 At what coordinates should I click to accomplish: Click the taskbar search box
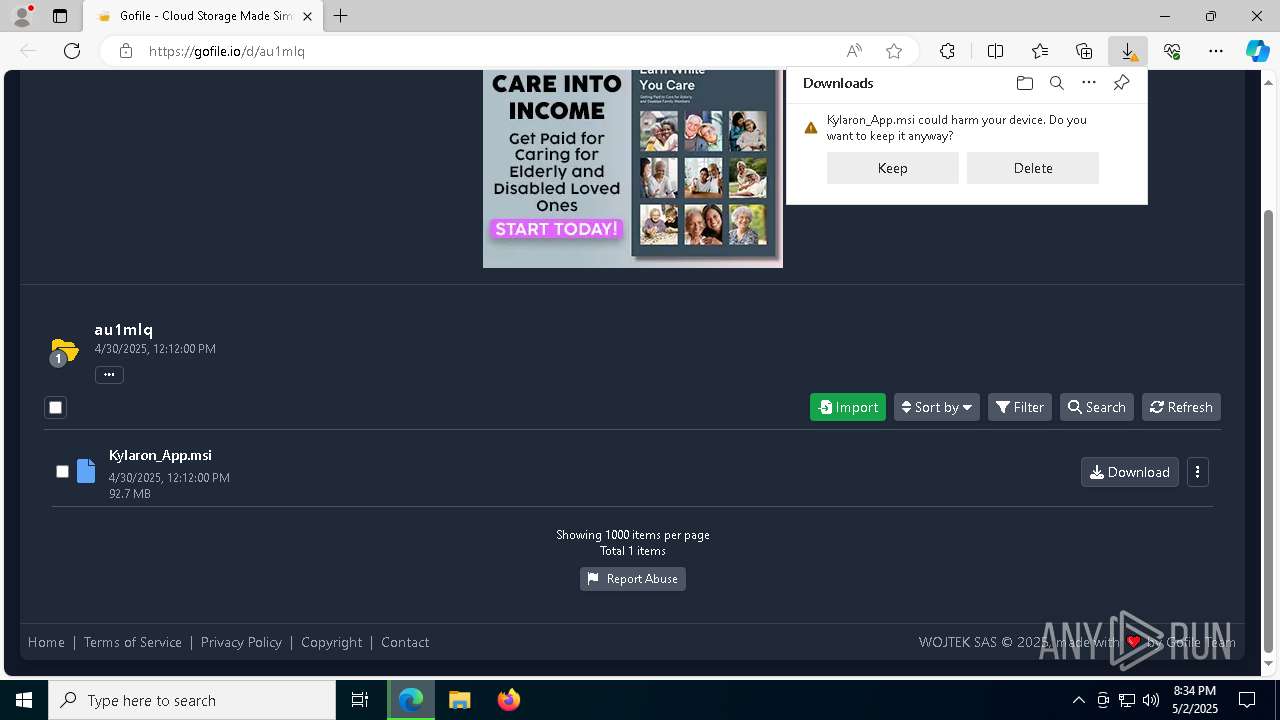pyautogui.click(x=192, y=700)
